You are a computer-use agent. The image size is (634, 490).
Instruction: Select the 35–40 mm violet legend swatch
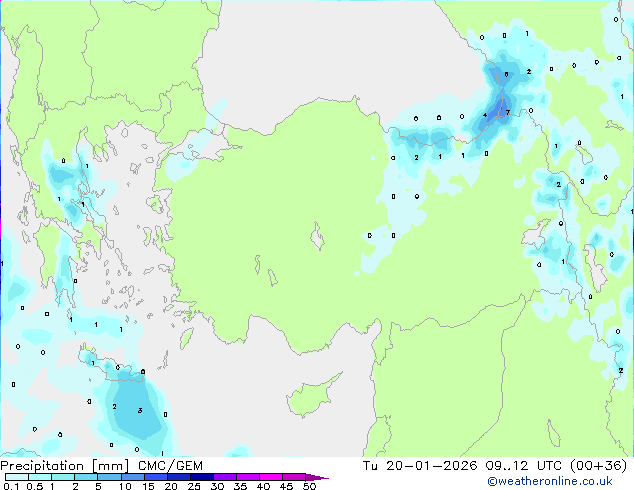pos(247,477)
